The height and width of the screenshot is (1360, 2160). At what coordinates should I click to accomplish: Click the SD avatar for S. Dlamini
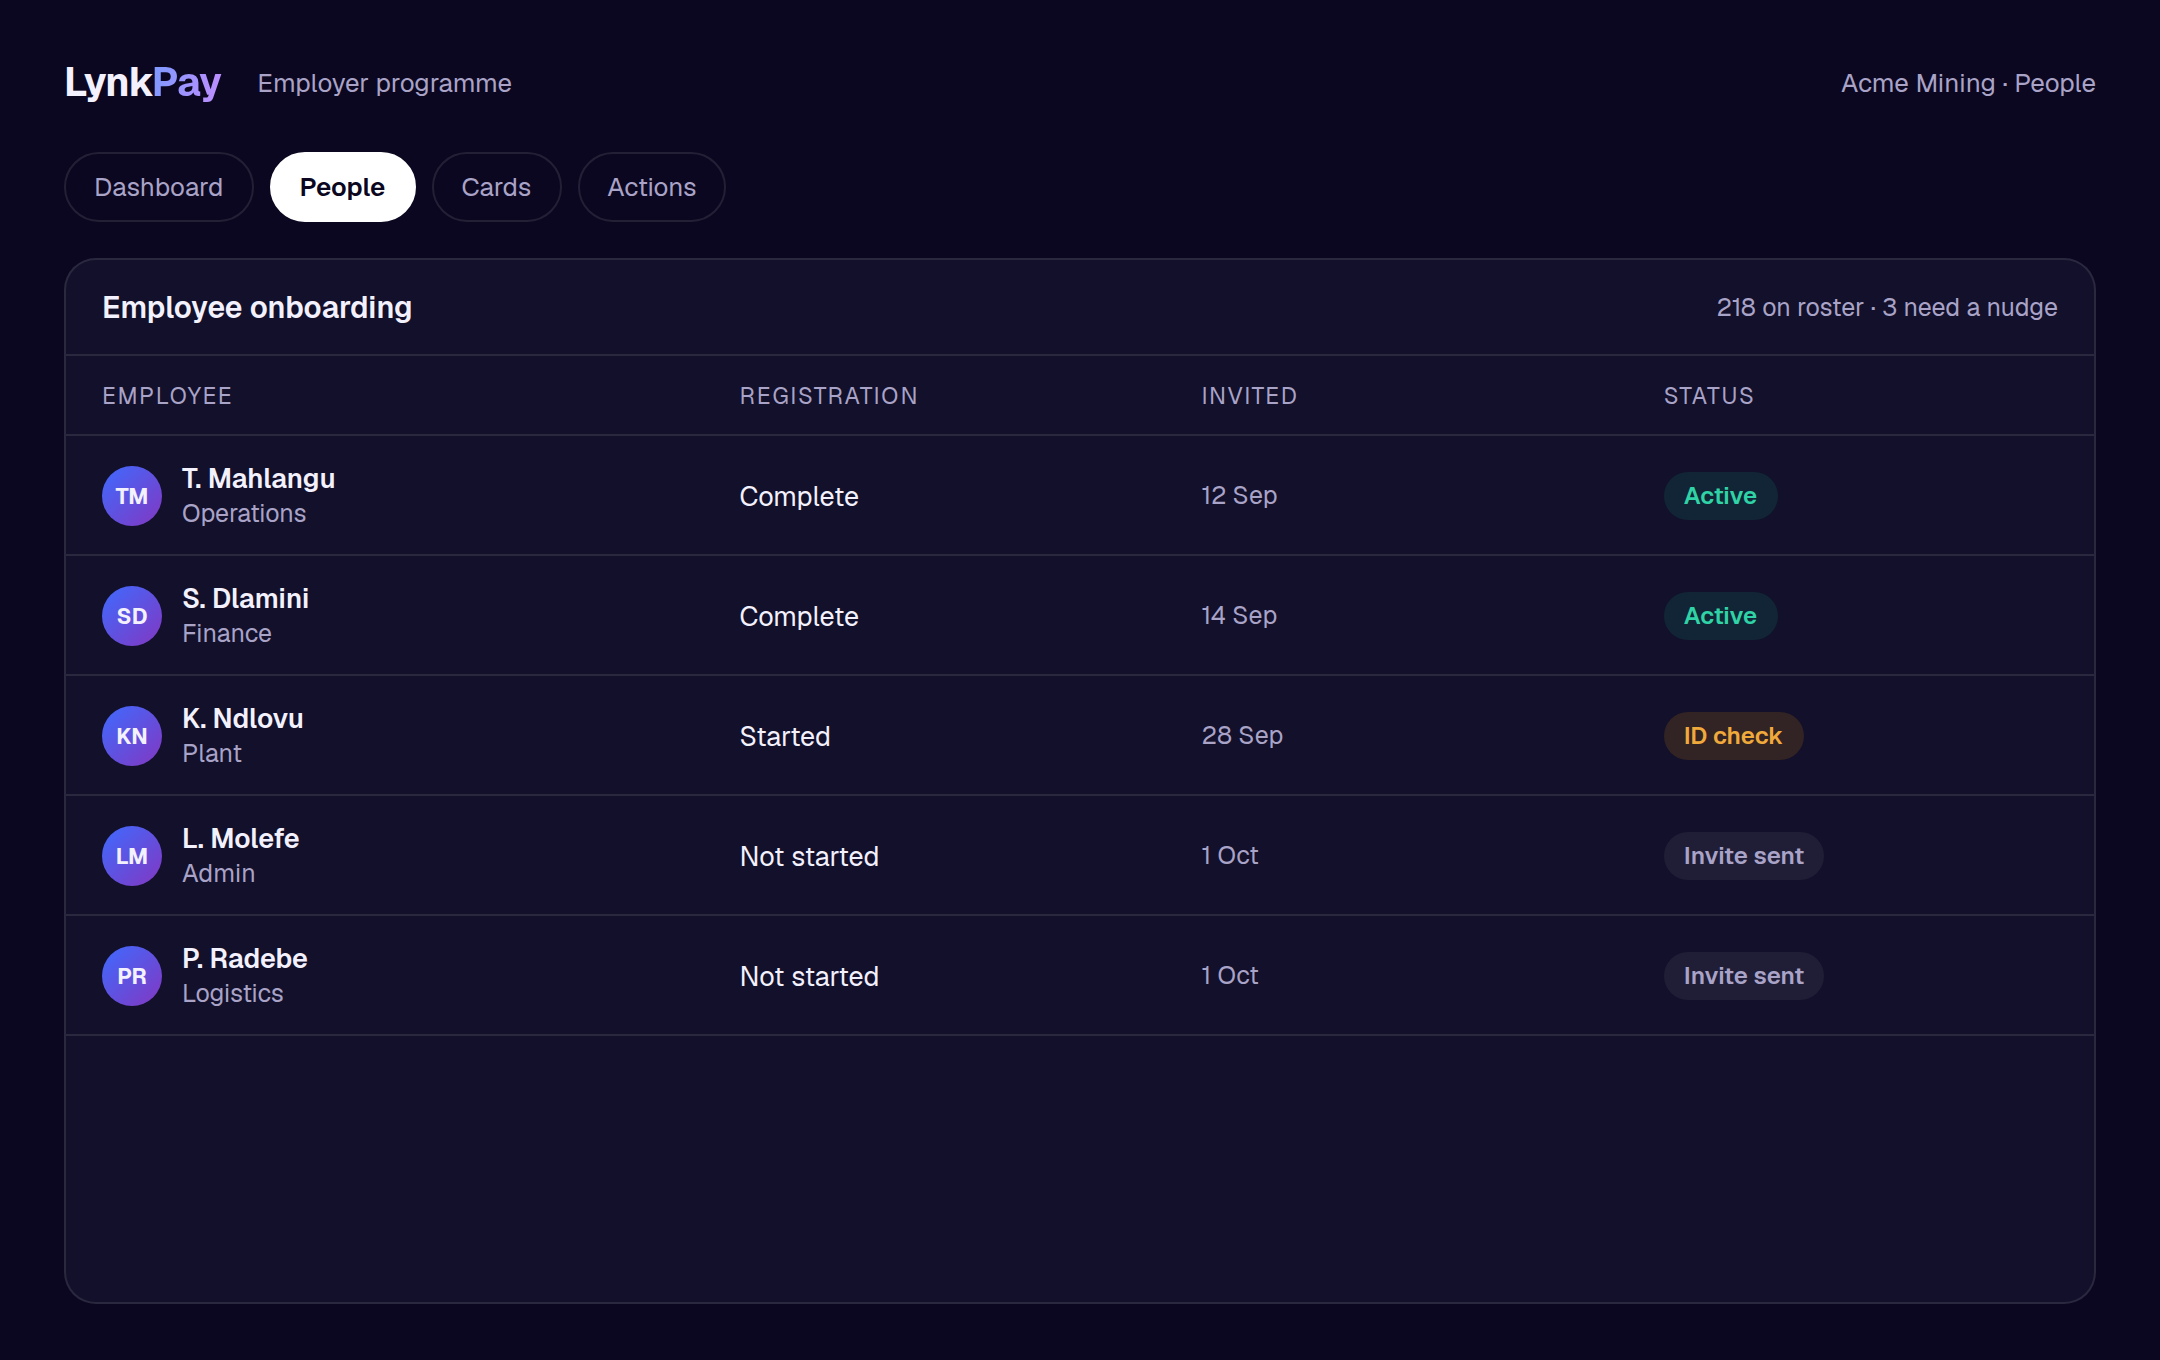pos(132,616)
